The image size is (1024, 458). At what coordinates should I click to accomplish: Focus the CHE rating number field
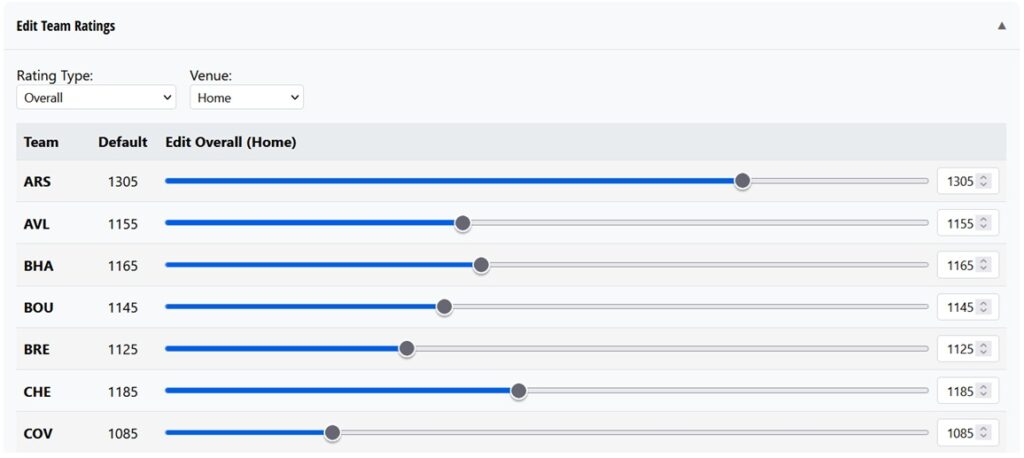tap(968, 391)
